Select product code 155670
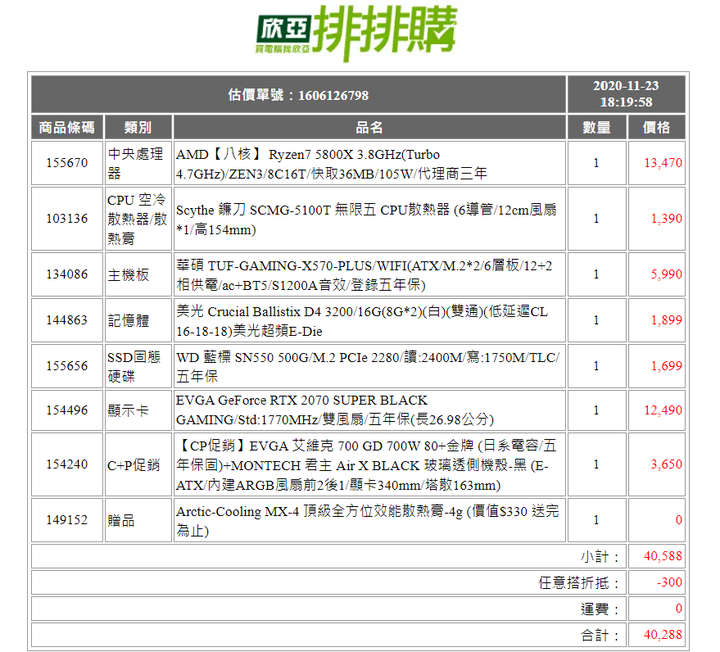Screen dimensions: 720x652 (x=67, y=163)
